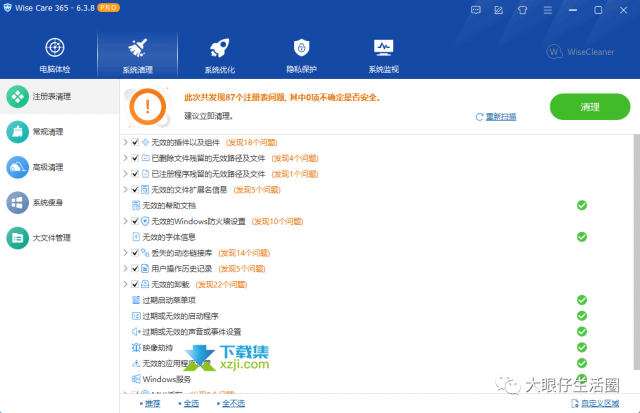
Task: Expand the 无效的插件以及组件 row
Action: coord(126,142)
